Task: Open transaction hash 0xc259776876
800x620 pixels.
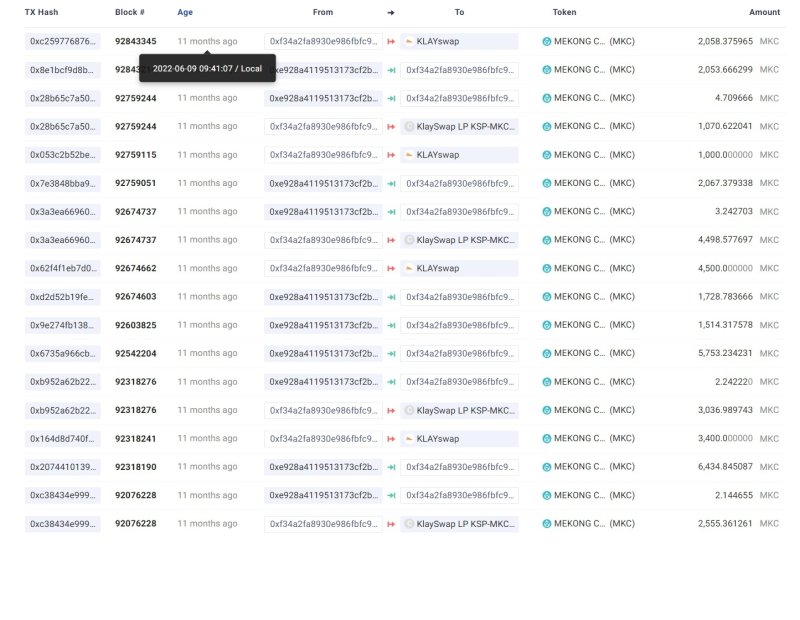Action: pos(62,42)
